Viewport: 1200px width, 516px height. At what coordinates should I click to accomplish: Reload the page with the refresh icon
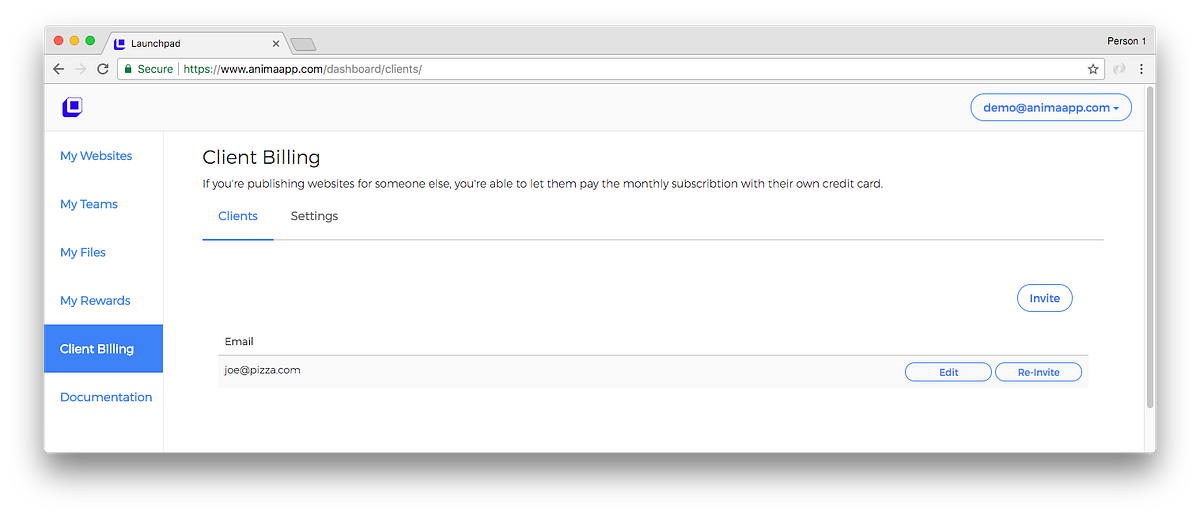(103, 69)
